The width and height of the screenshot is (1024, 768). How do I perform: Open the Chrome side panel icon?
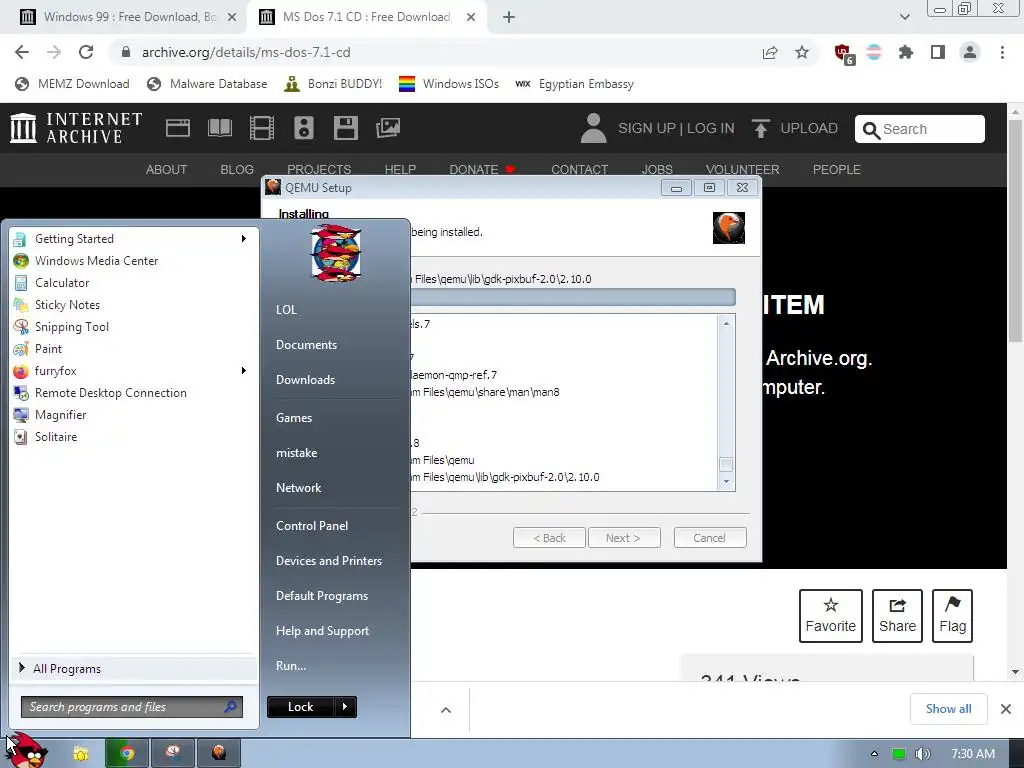[938, 52]
